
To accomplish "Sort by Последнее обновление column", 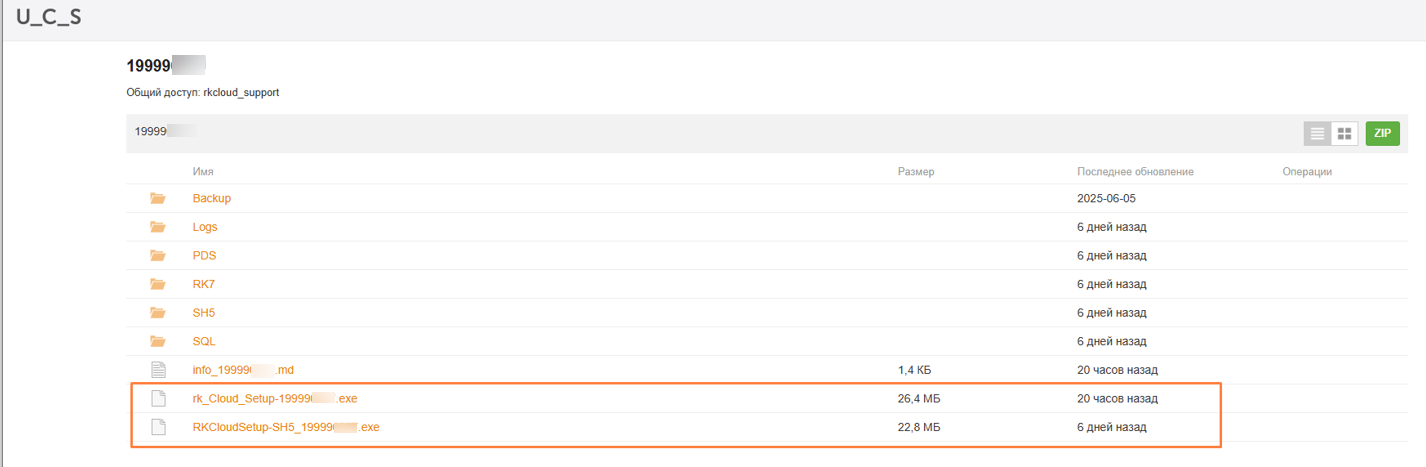I will point(1135,172).
